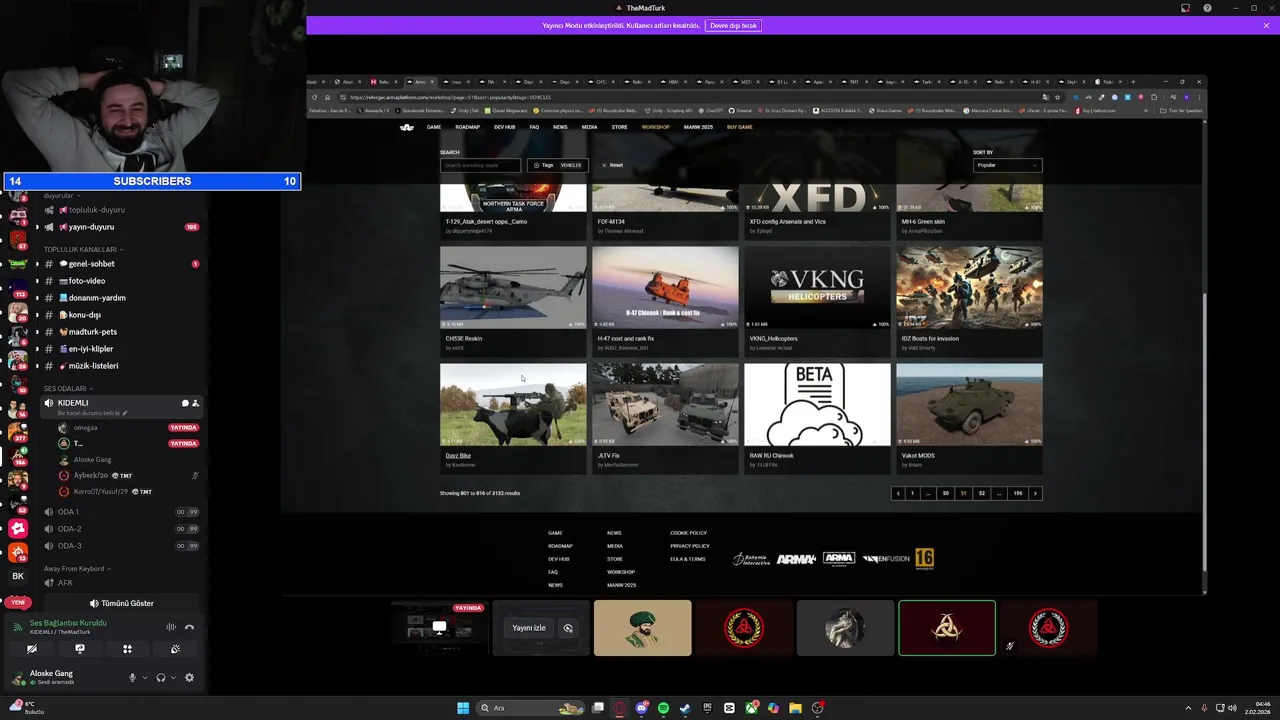Viewport: 1280px width, 720px height.
Task: Click Devre dışı bırak in purple banner
Action: (733, 25)
